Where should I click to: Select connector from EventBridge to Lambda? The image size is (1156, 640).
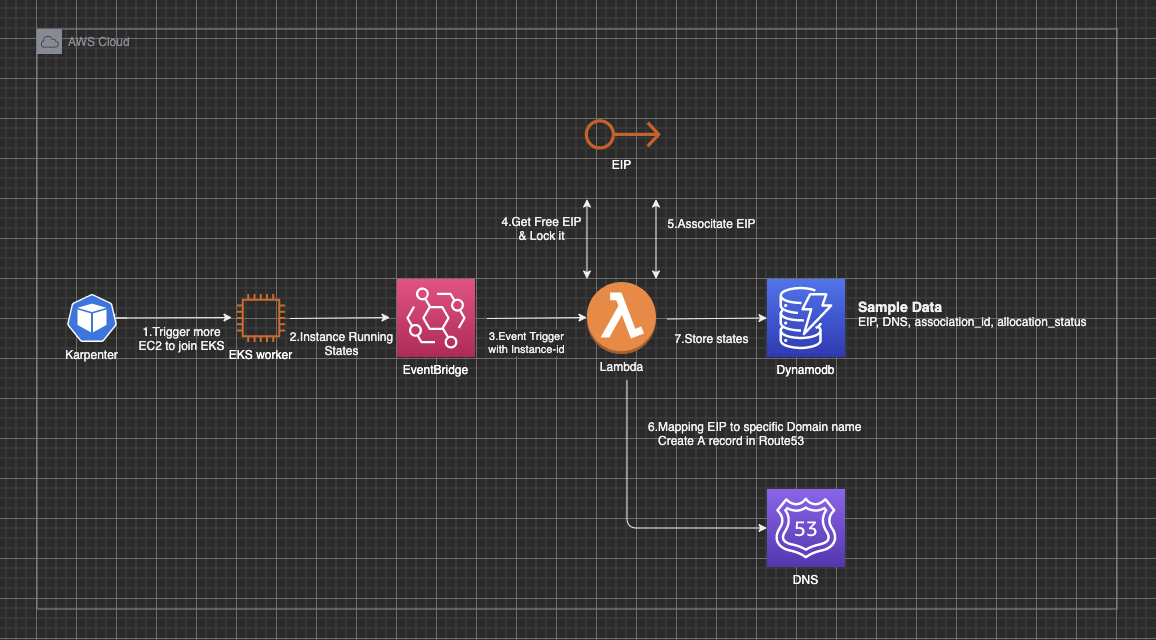[x=537, y=319]
